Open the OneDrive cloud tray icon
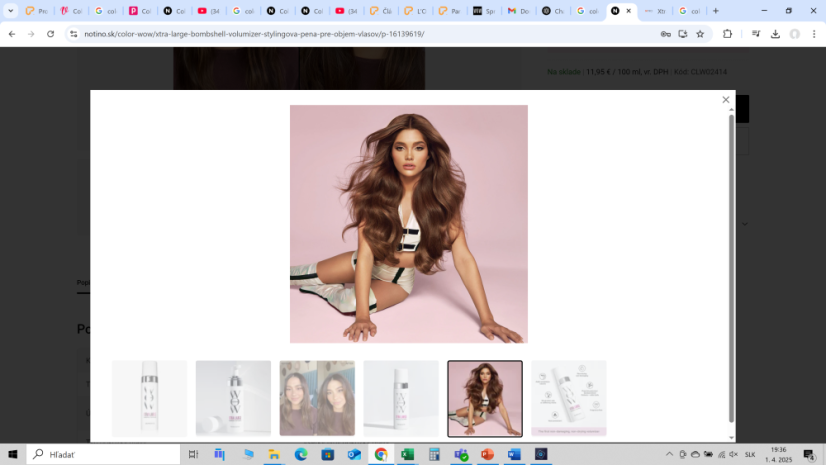This screenshot has width=826, height=465. coord(695,454)
